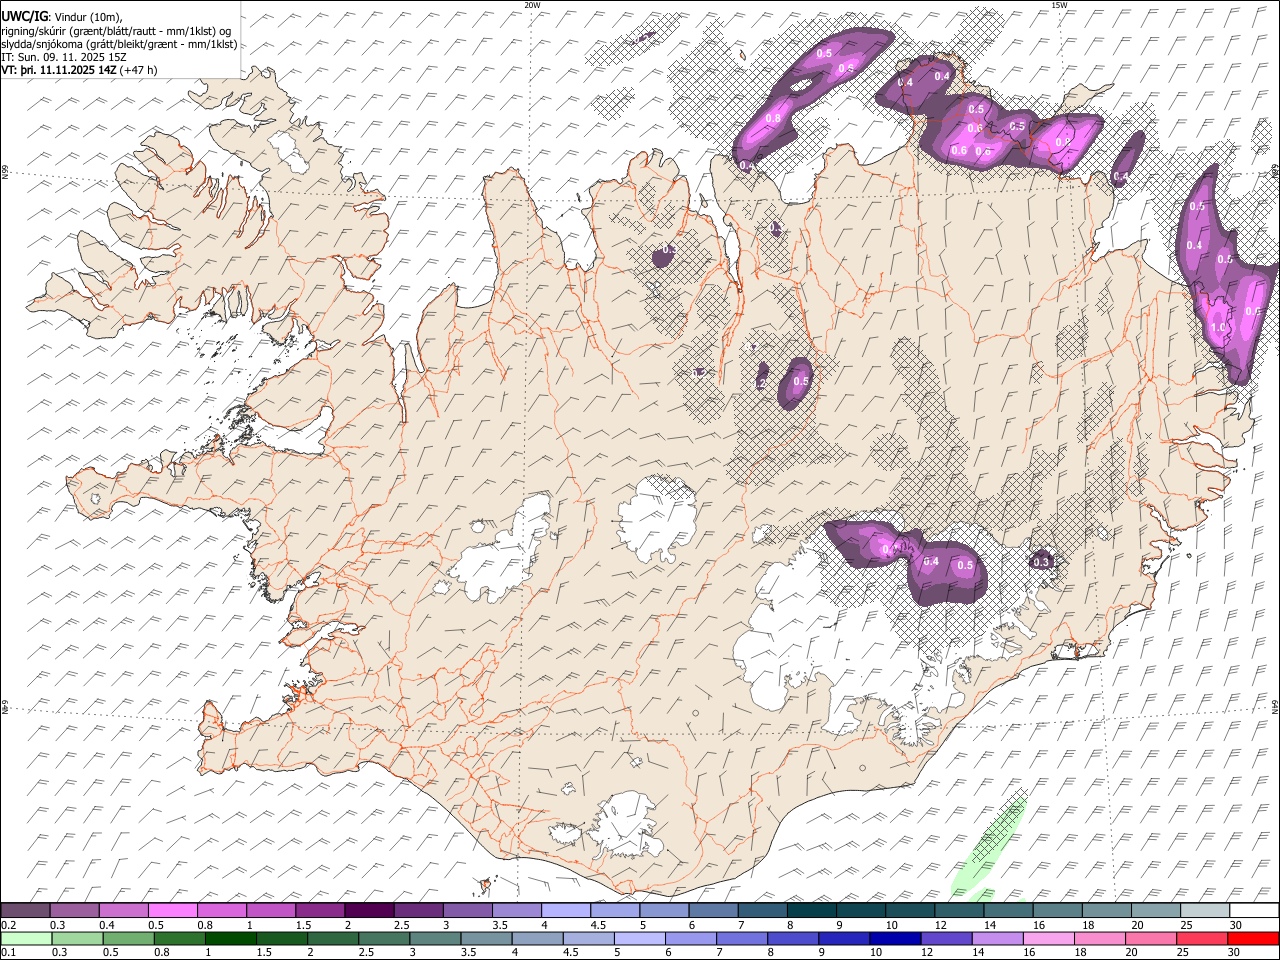Pick the darkest green swatch between 1 and 1.5
The width and height of the screenshot is (1280, 960).
tap(230, 938)
